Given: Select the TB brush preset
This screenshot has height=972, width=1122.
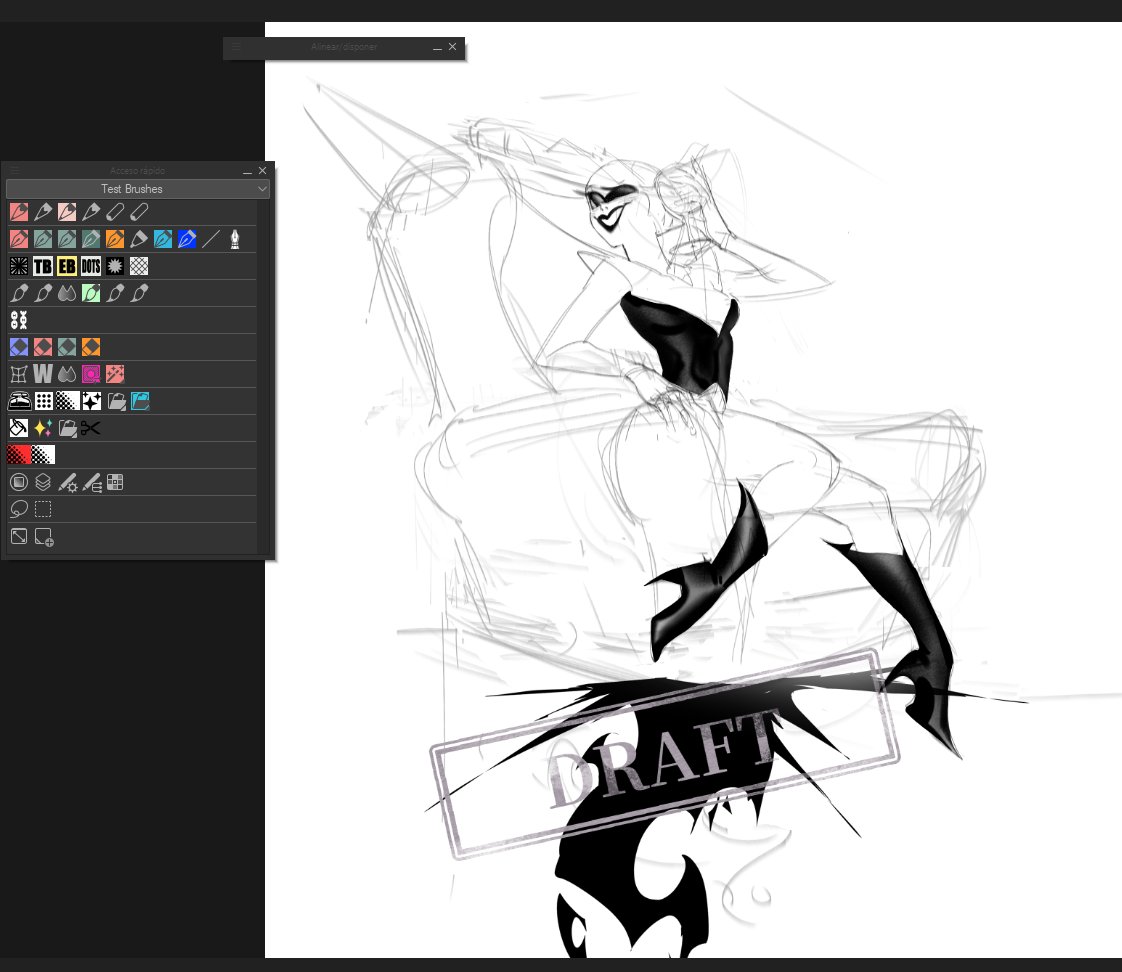Looking at the screenshot, I should coord(42,266).
